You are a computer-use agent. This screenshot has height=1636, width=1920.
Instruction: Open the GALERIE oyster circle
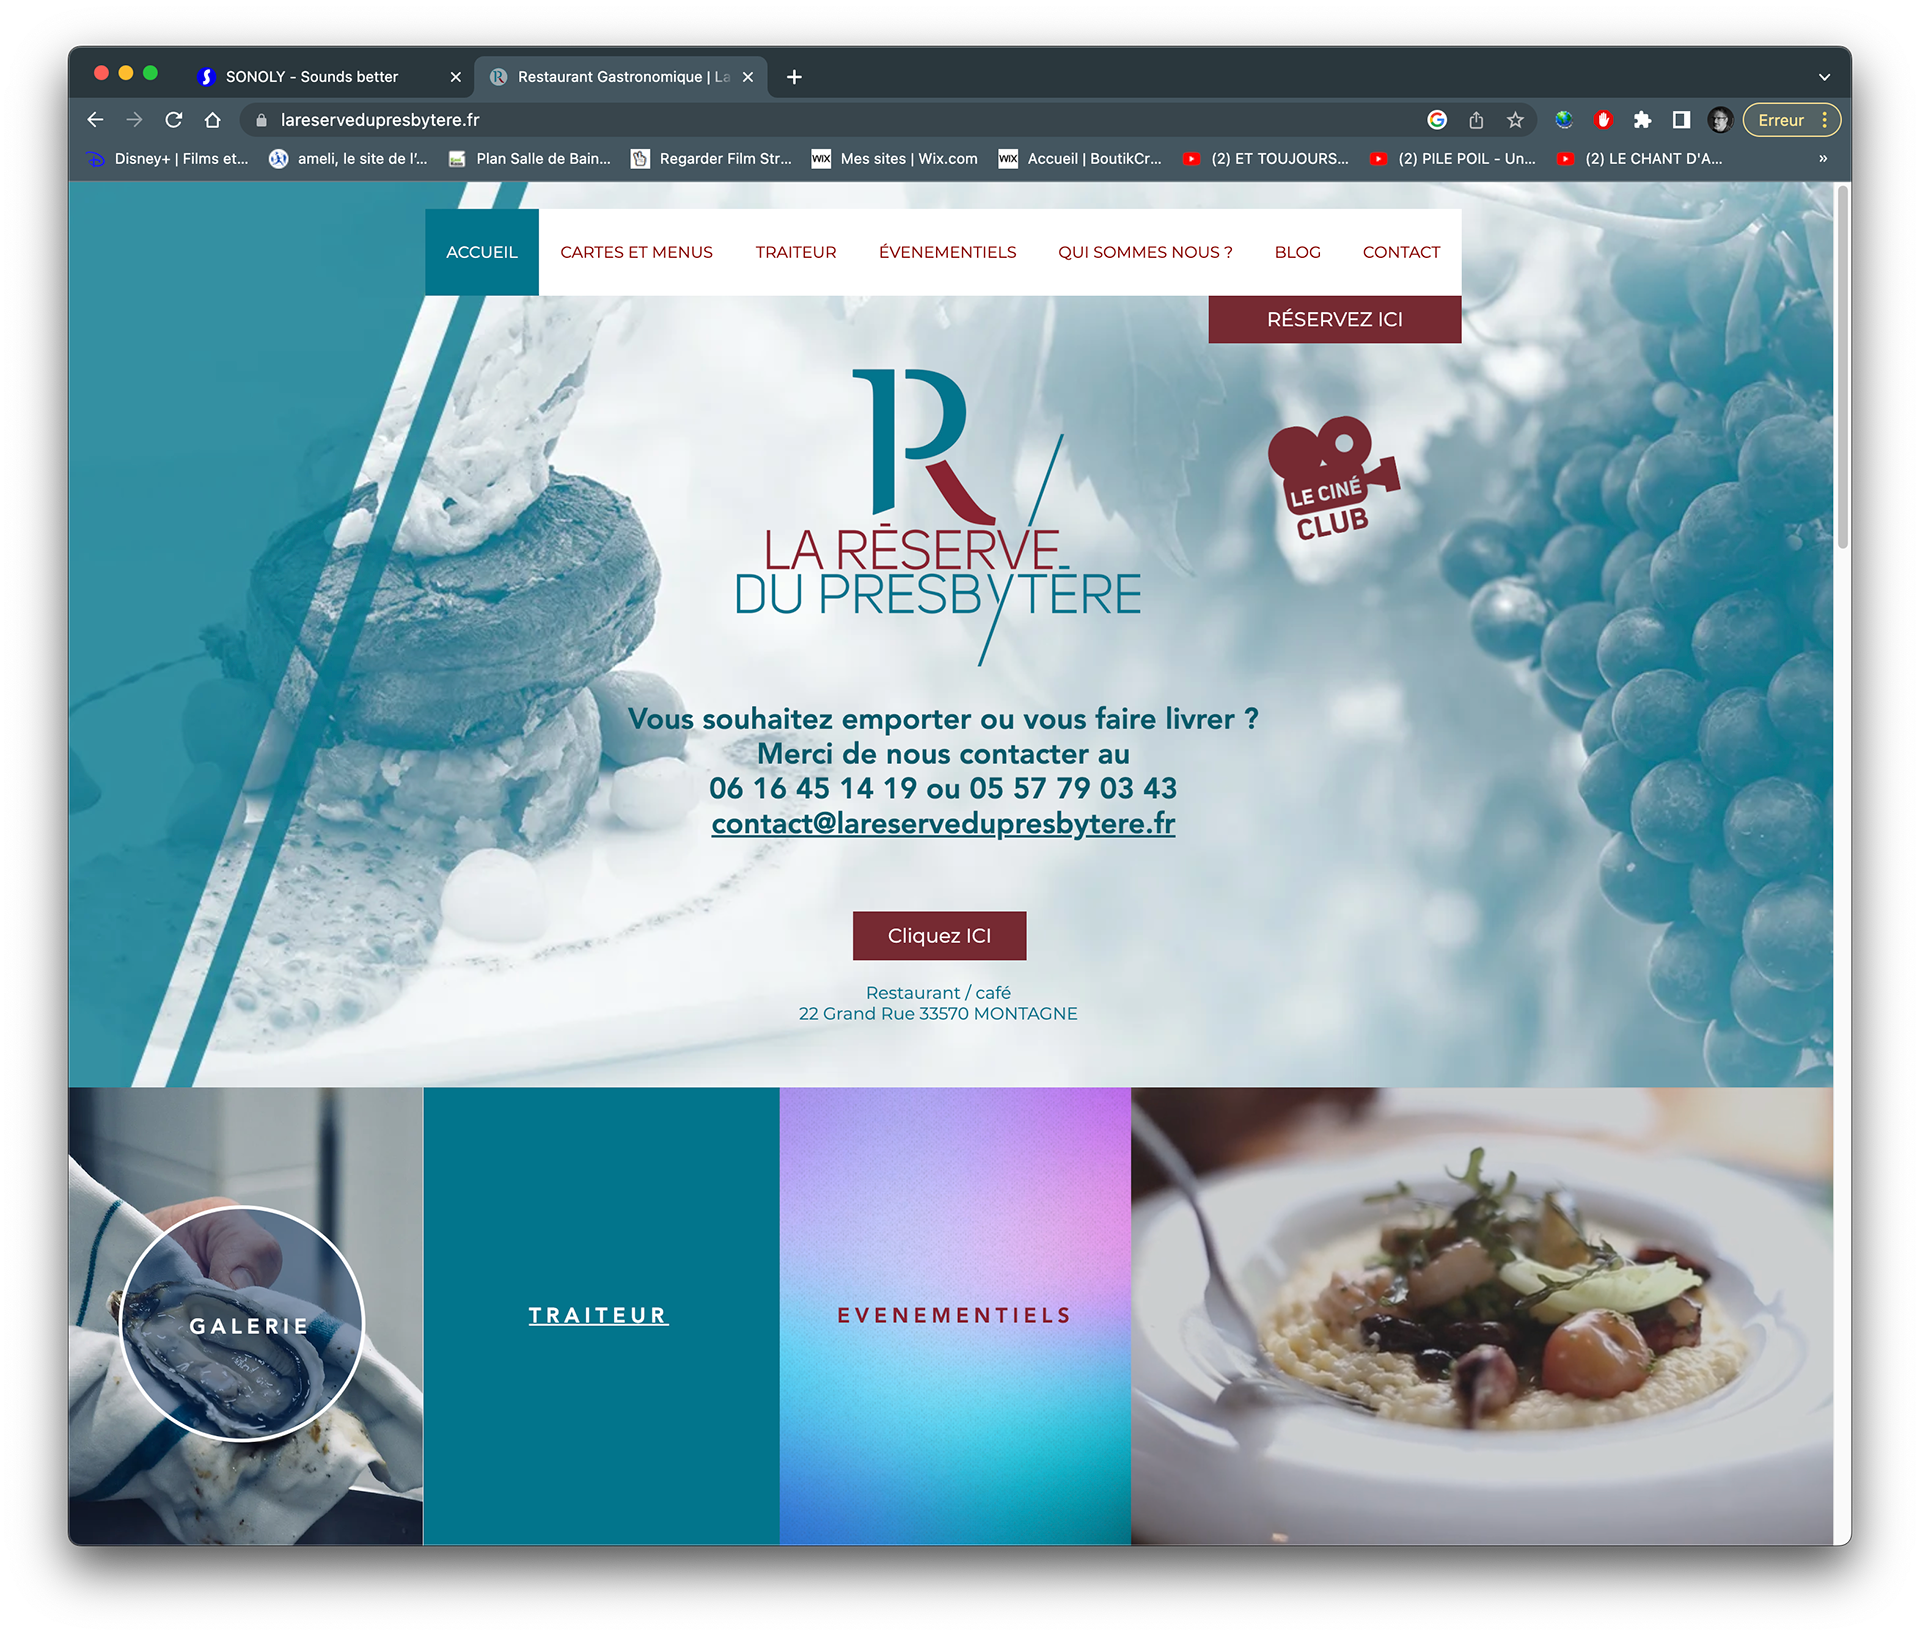point(242,1324)
